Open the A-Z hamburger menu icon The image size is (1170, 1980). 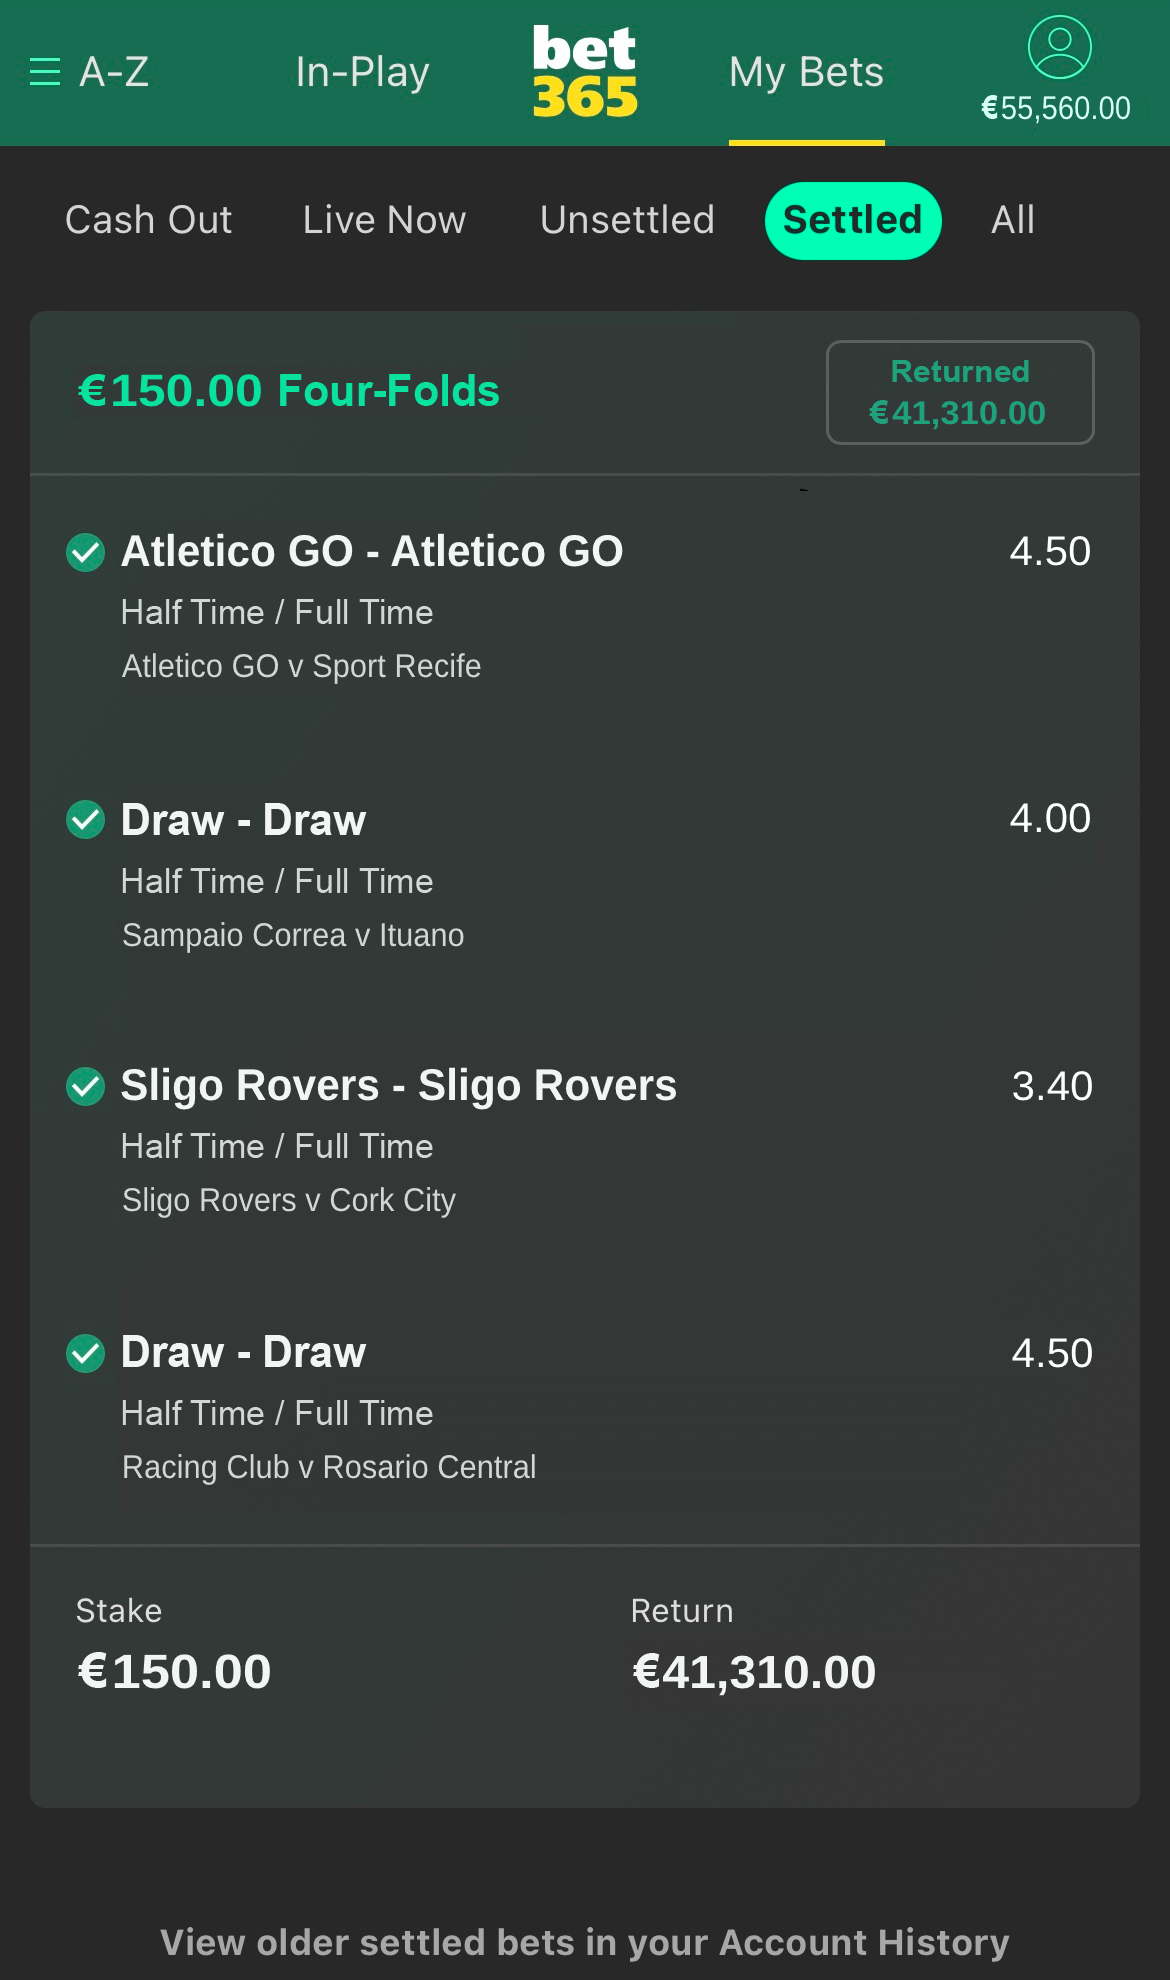45,72
